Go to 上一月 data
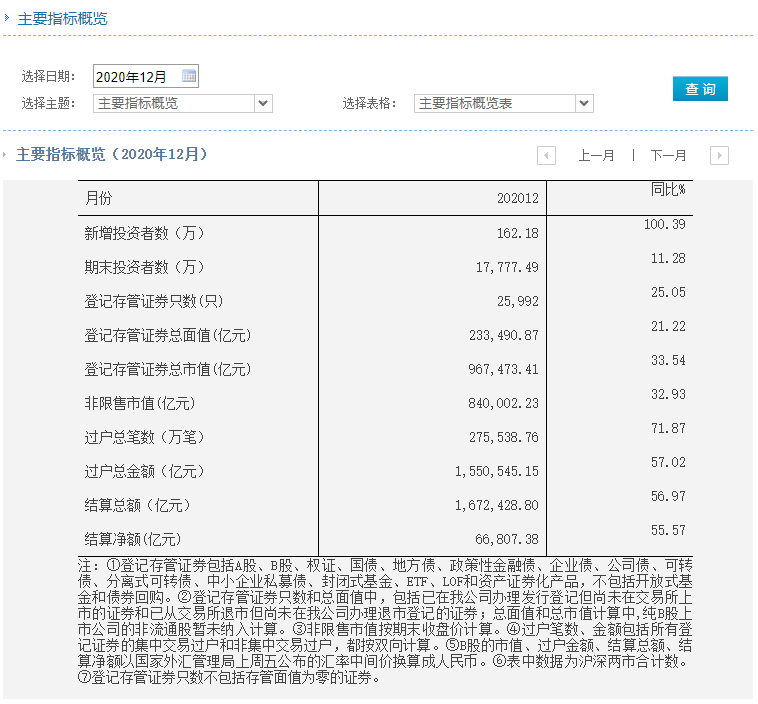Image resolution: width=758 pixels, height=704 pixels. [x=596, y=155]
